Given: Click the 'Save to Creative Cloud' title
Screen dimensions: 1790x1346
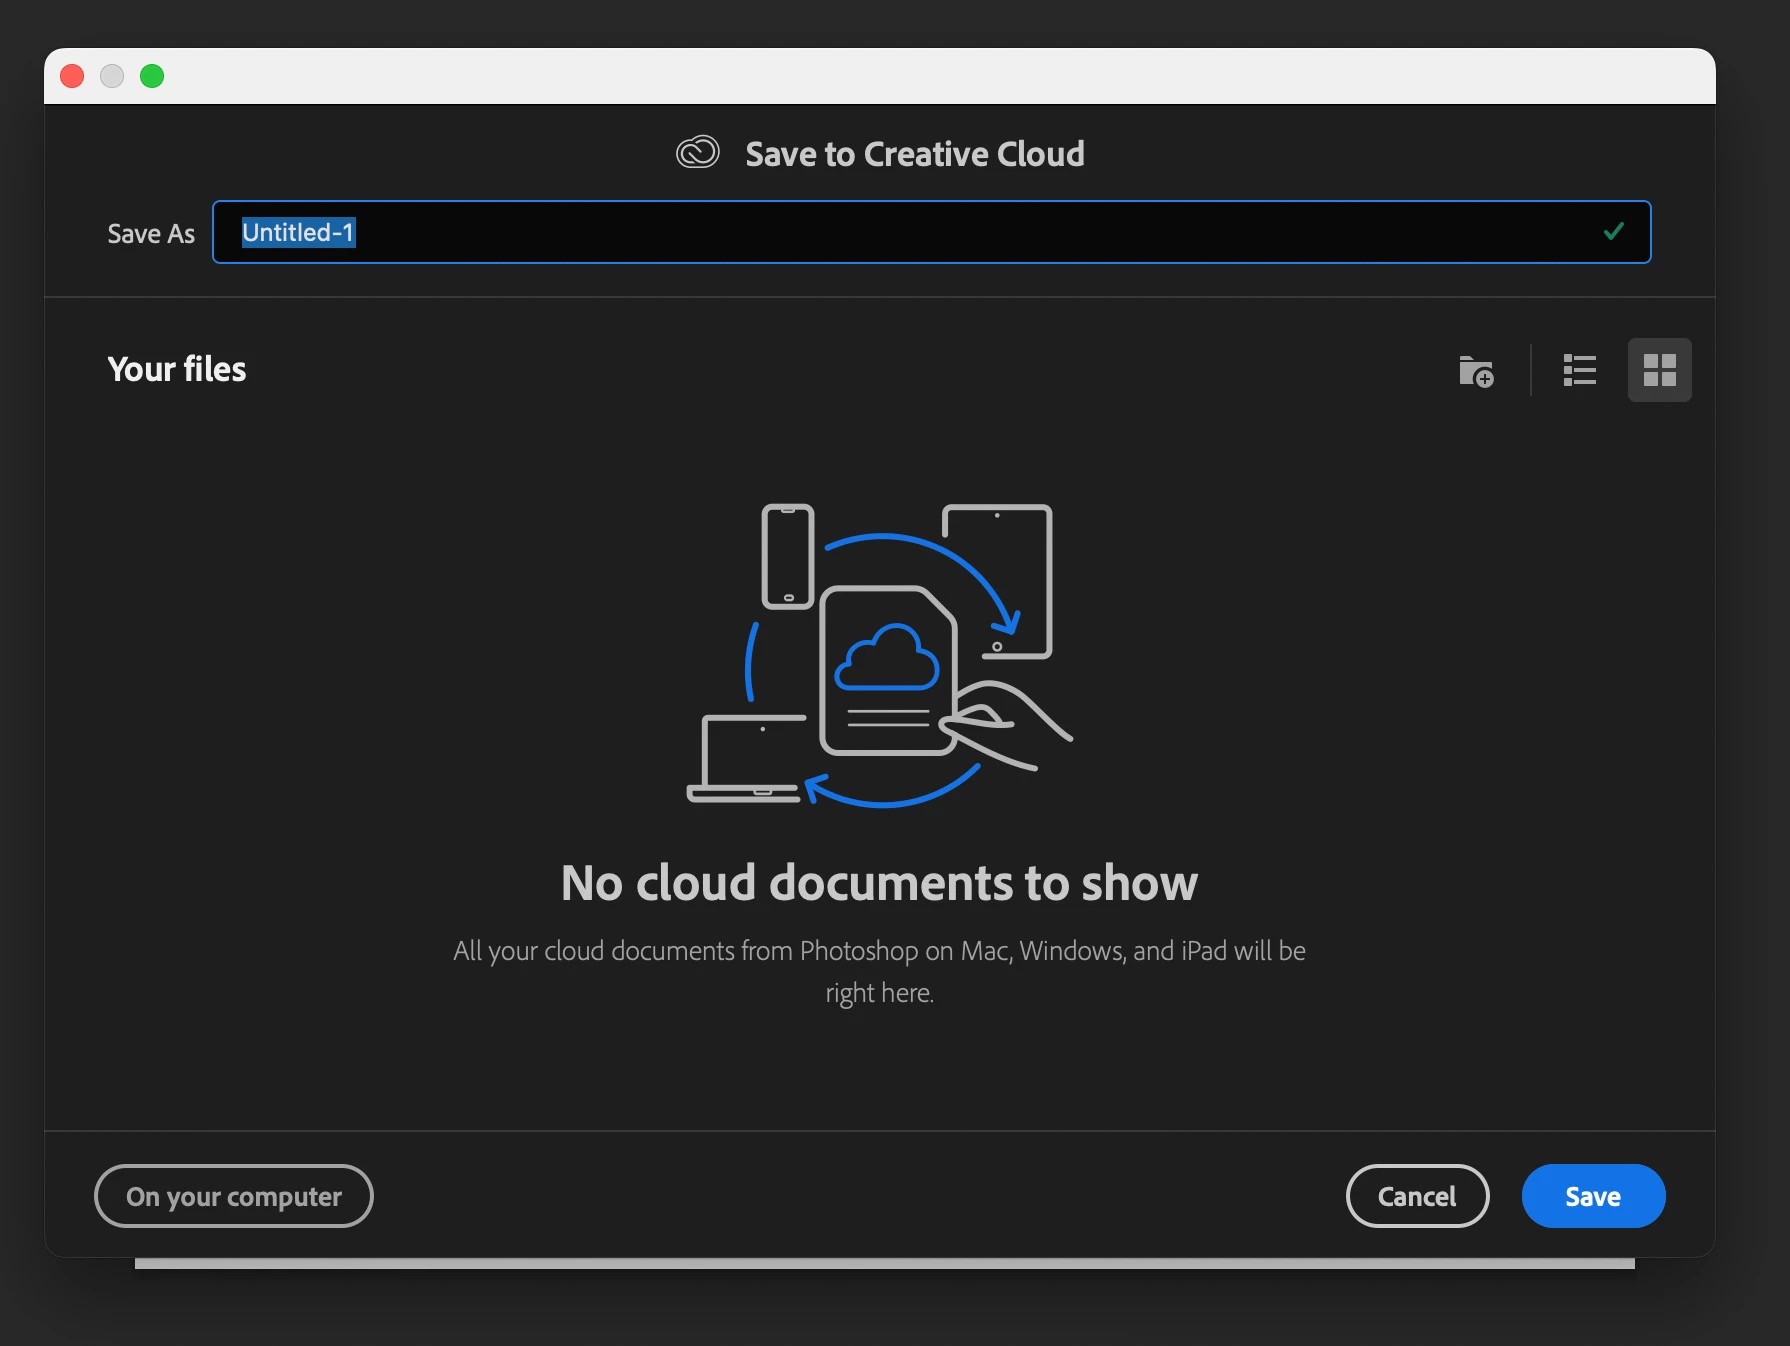Looking at the screenshot, I should point(915,154).
